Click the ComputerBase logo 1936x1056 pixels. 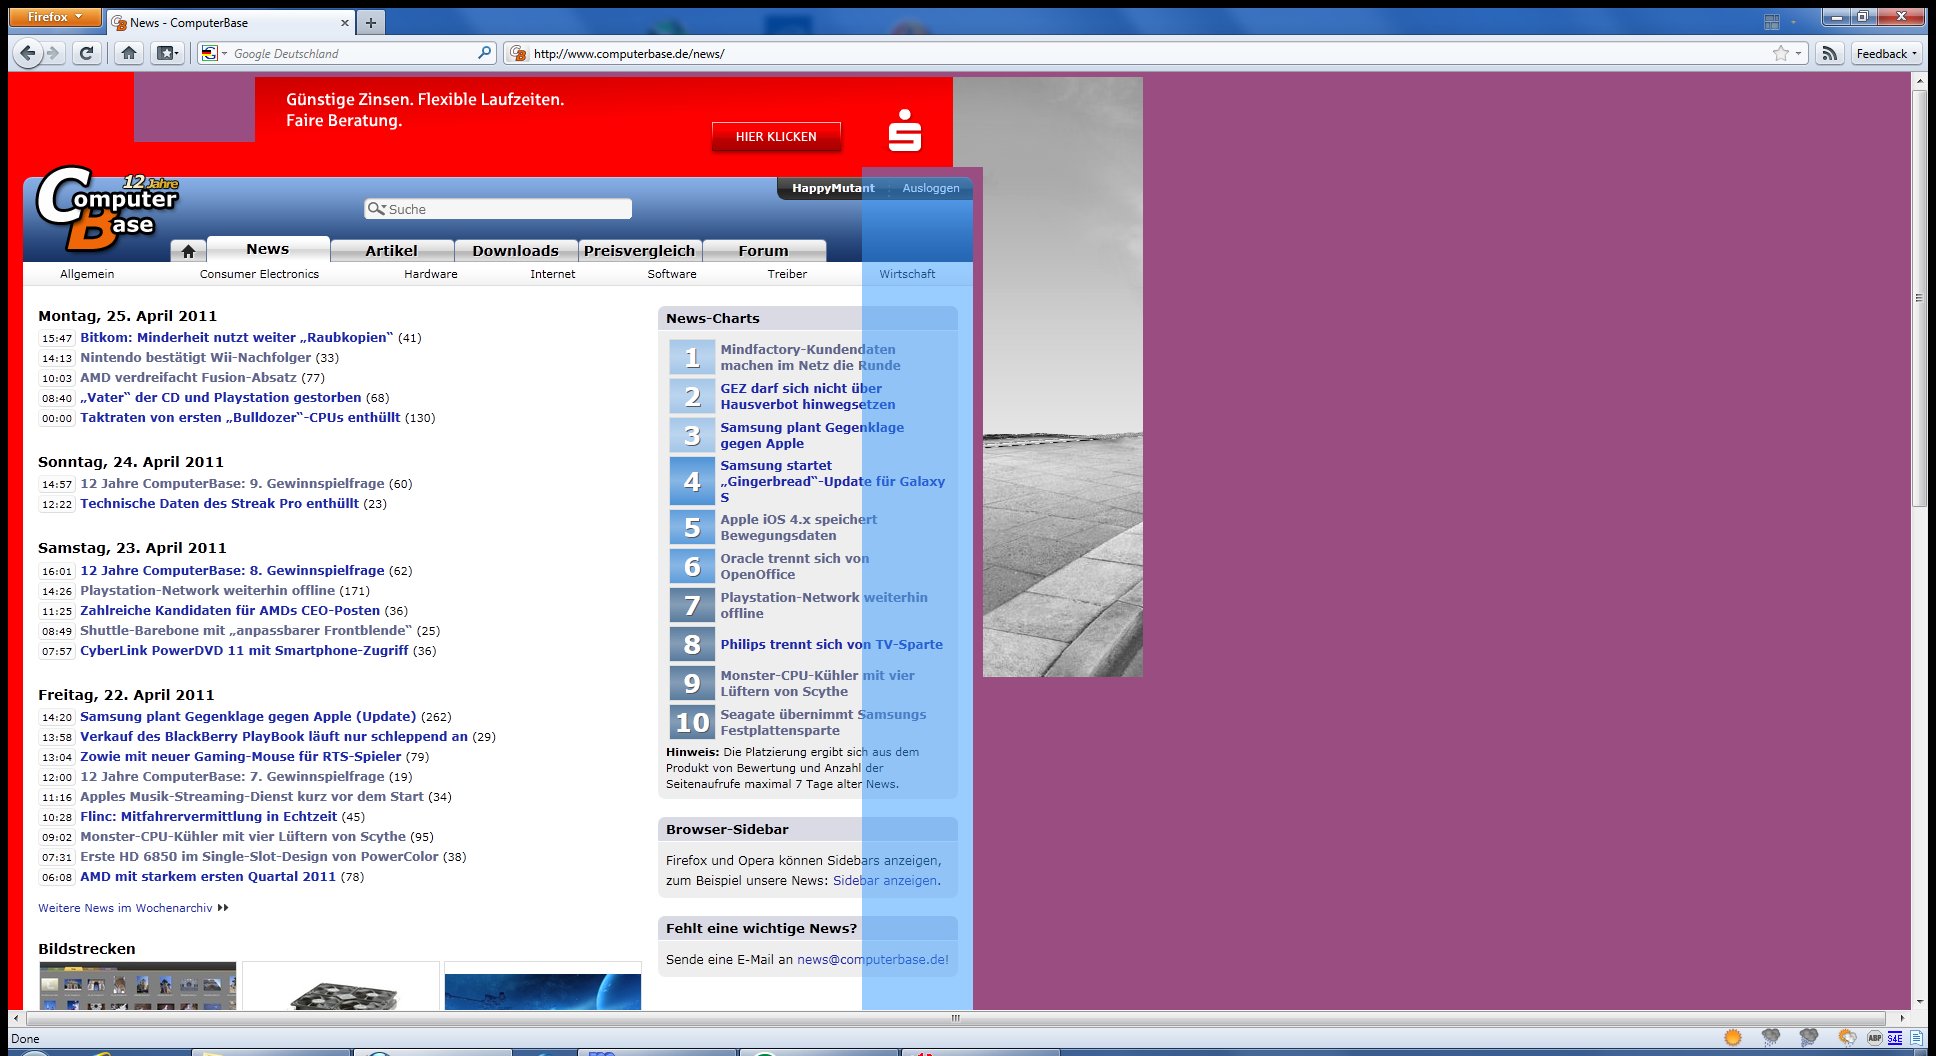pyautogui.click(x=107, y=207)
